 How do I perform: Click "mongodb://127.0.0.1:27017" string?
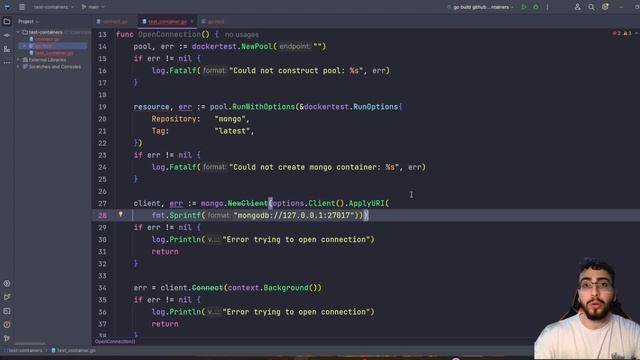294,216
